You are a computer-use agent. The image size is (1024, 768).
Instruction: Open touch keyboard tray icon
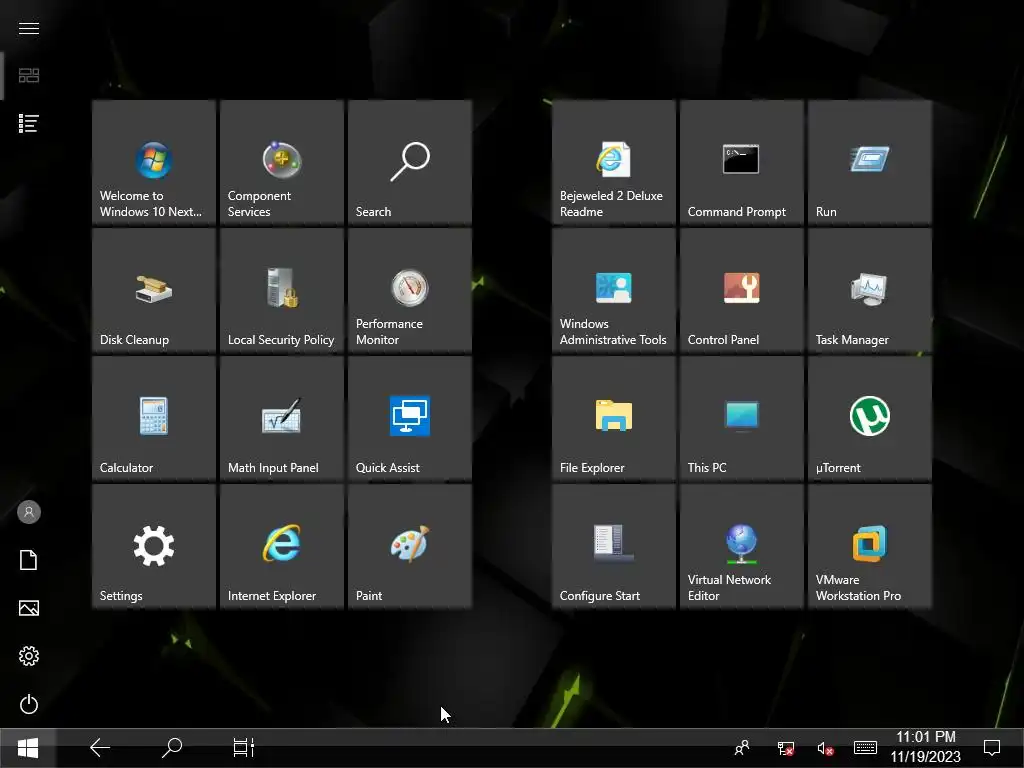(865, 748)
